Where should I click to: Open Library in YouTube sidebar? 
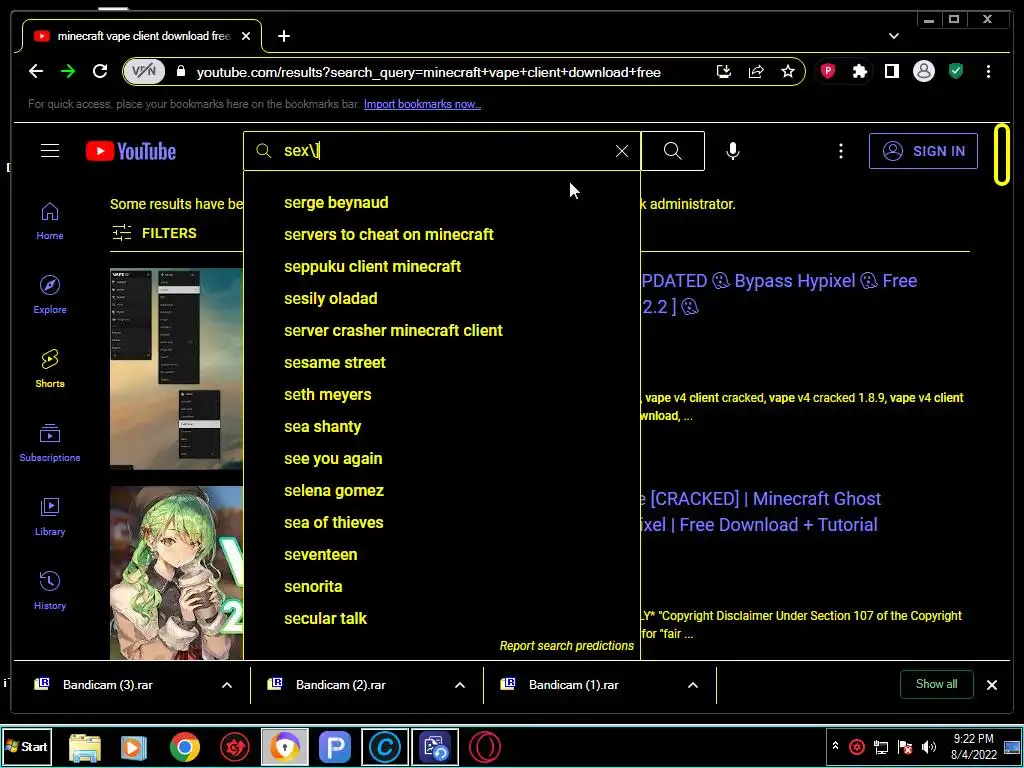[50, 517]
